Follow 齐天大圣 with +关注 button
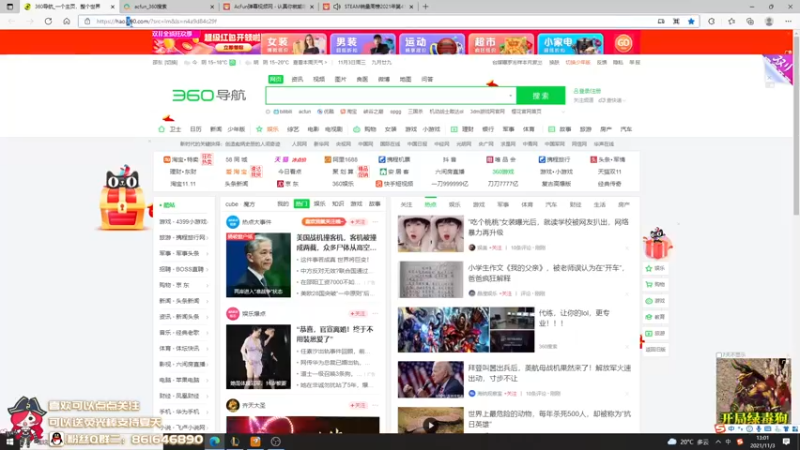This screenshot has width=800, height=450. pyautogui.click(x=358, y=406)
